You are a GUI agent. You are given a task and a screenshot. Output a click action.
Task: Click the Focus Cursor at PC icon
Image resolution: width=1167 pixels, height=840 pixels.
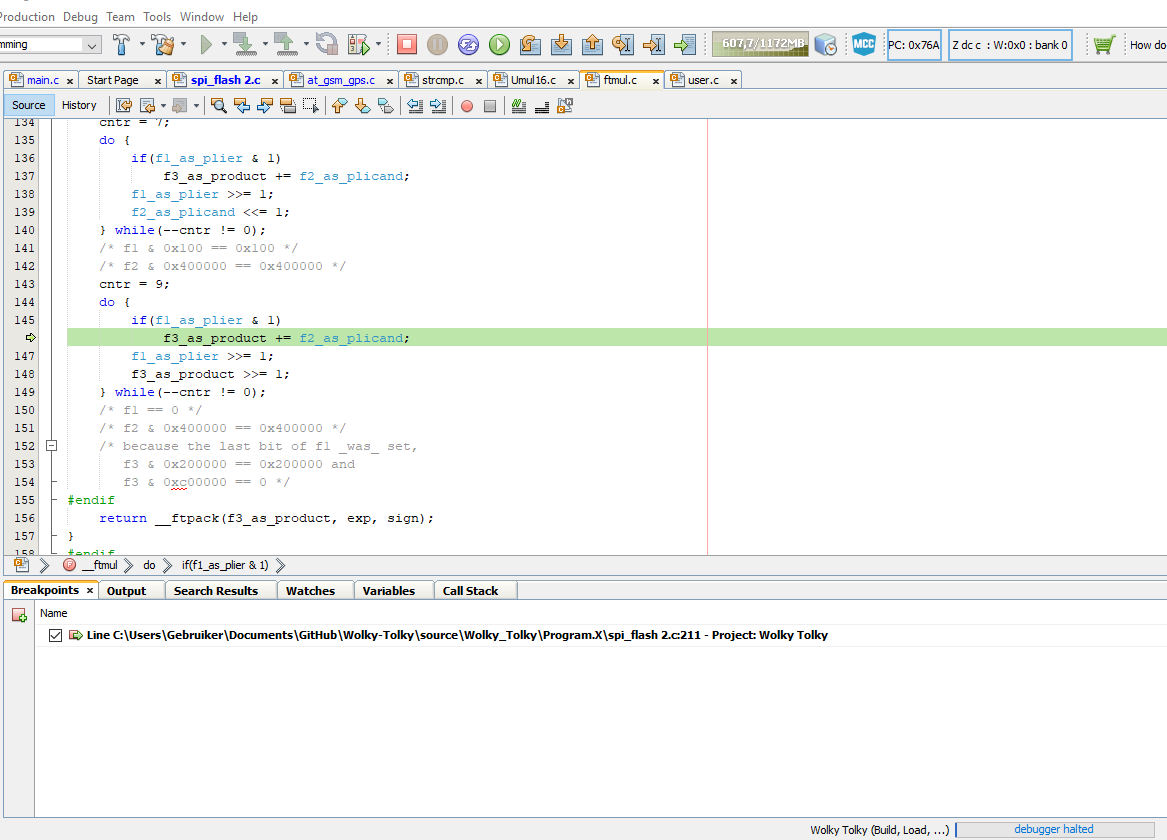tap(685, 45)
